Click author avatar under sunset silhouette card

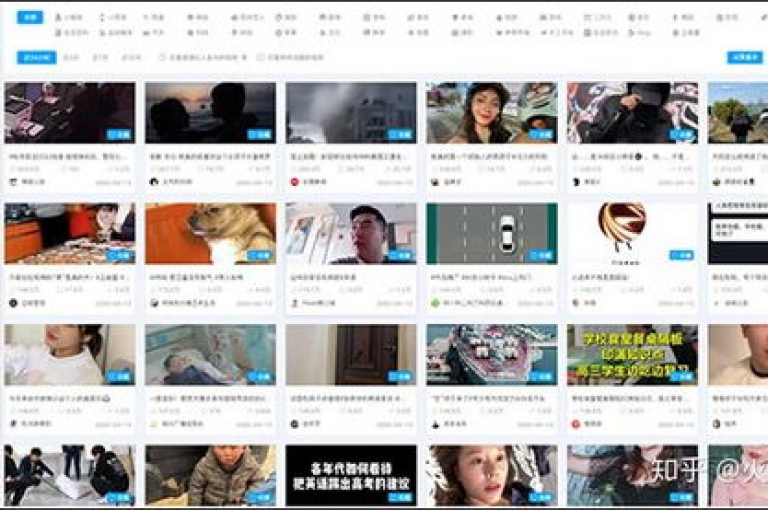click(x=154, y=182)
